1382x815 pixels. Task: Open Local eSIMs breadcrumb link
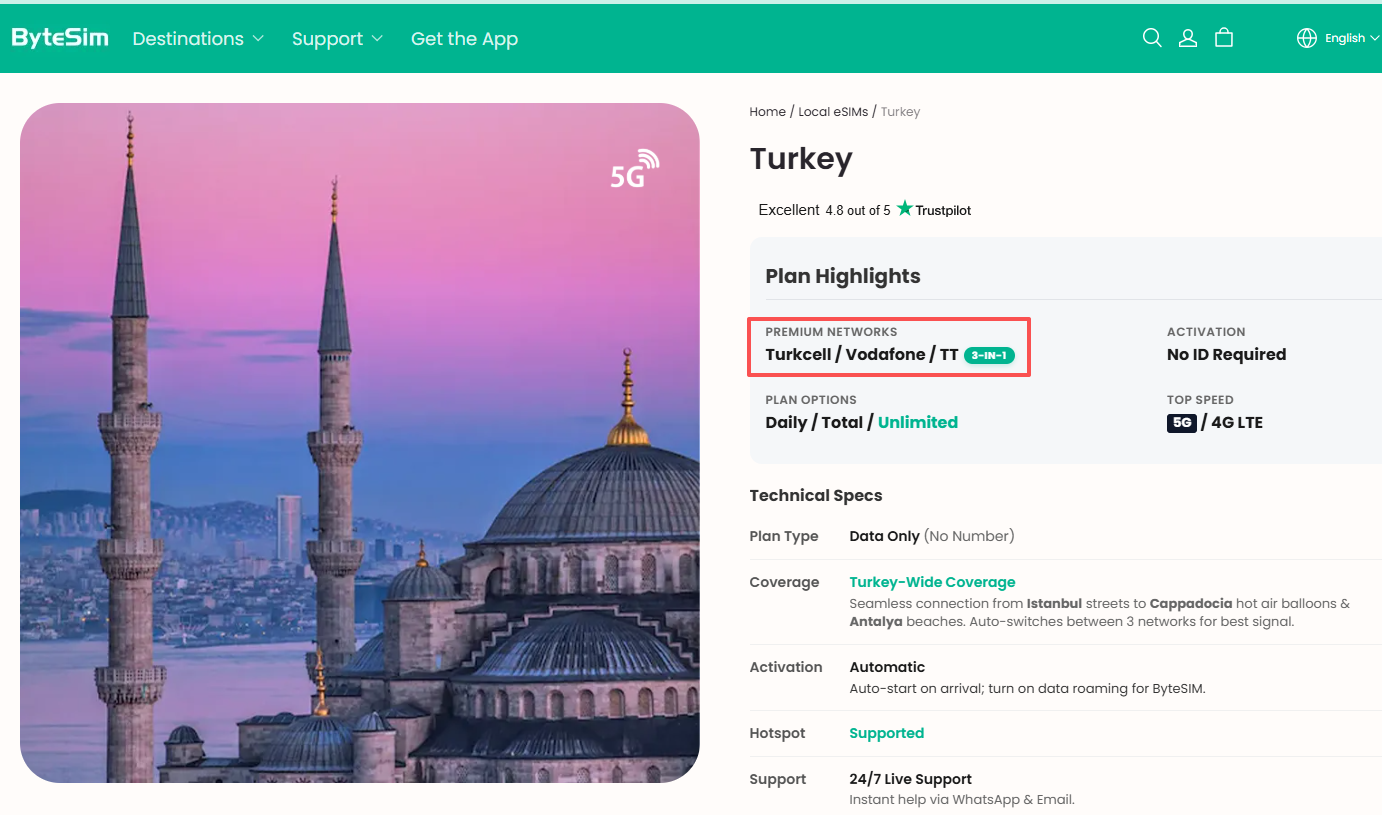[833, 112]
